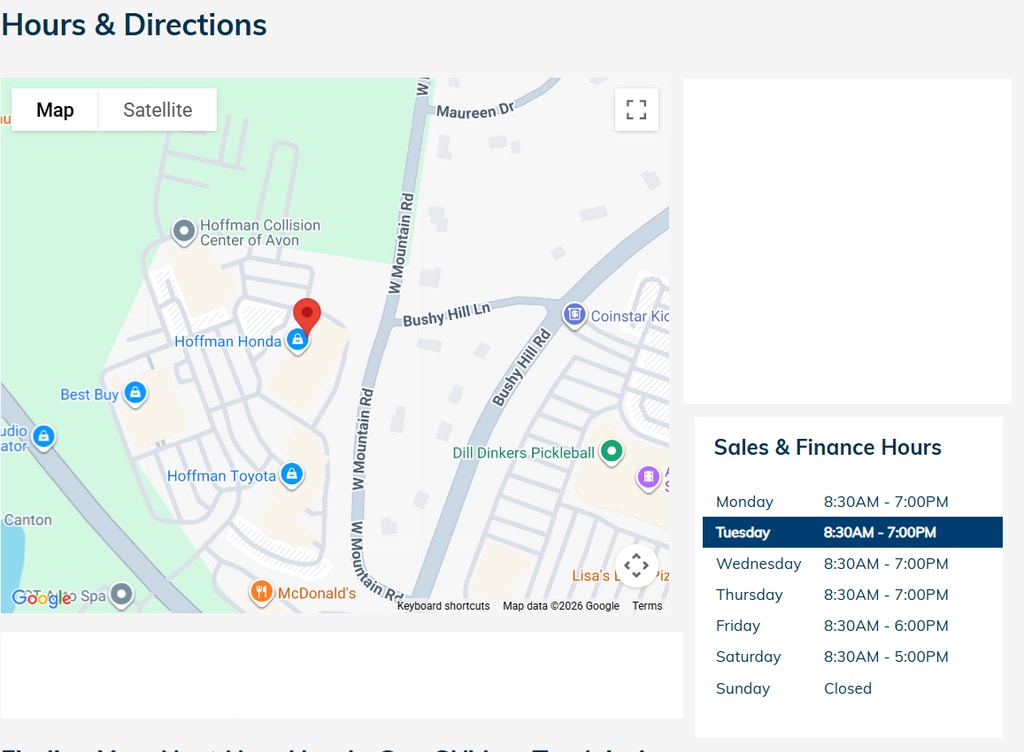Click the Sales & Finance Hours heading
This screenshot has width=1024, height=752.
(827, 447)
